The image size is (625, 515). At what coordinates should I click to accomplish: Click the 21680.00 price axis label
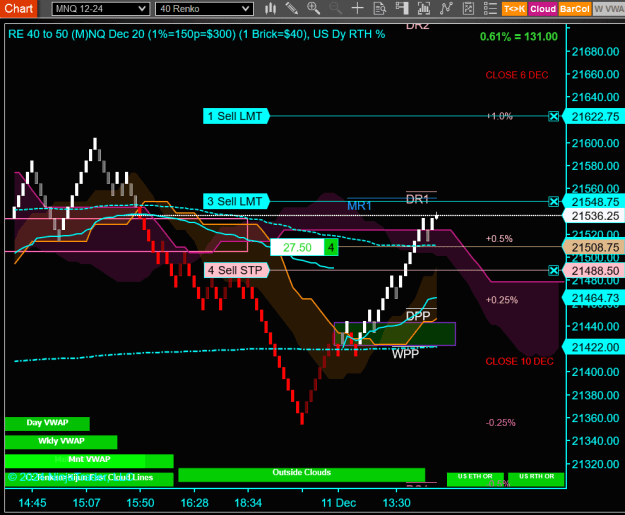(596, 52)
